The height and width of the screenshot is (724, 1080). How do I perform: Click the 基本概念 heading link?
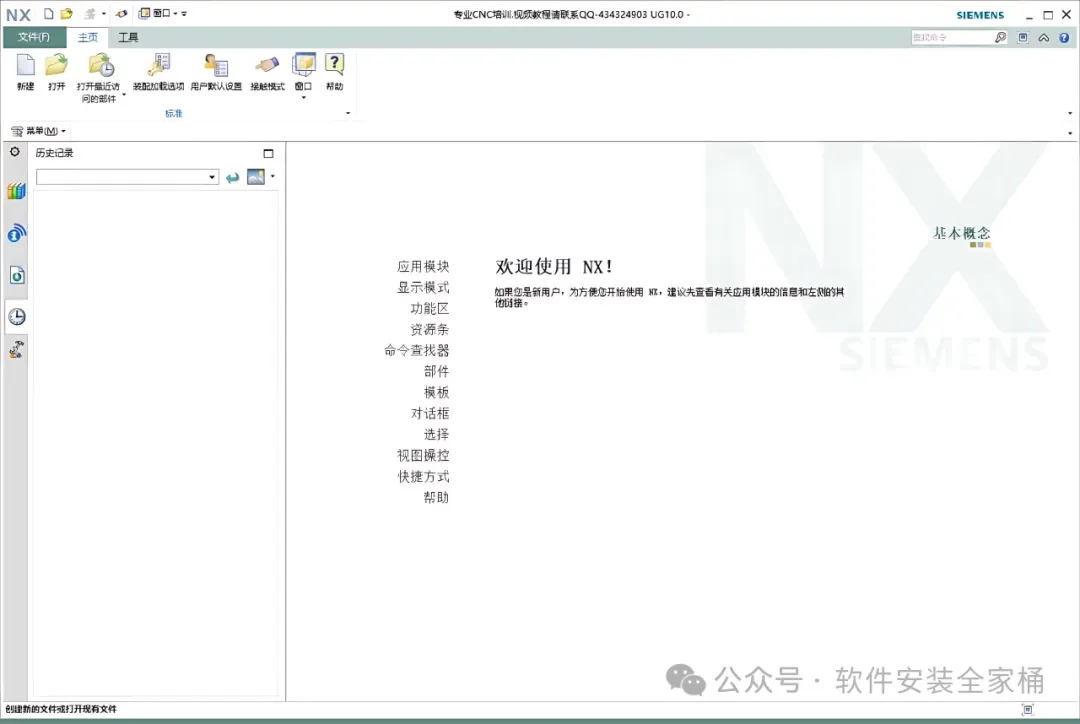(x=962, y=234)
